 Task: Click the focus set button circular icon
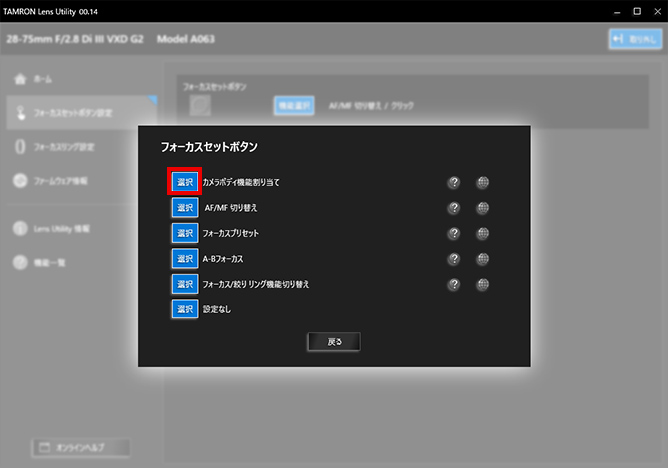point(200,105)
